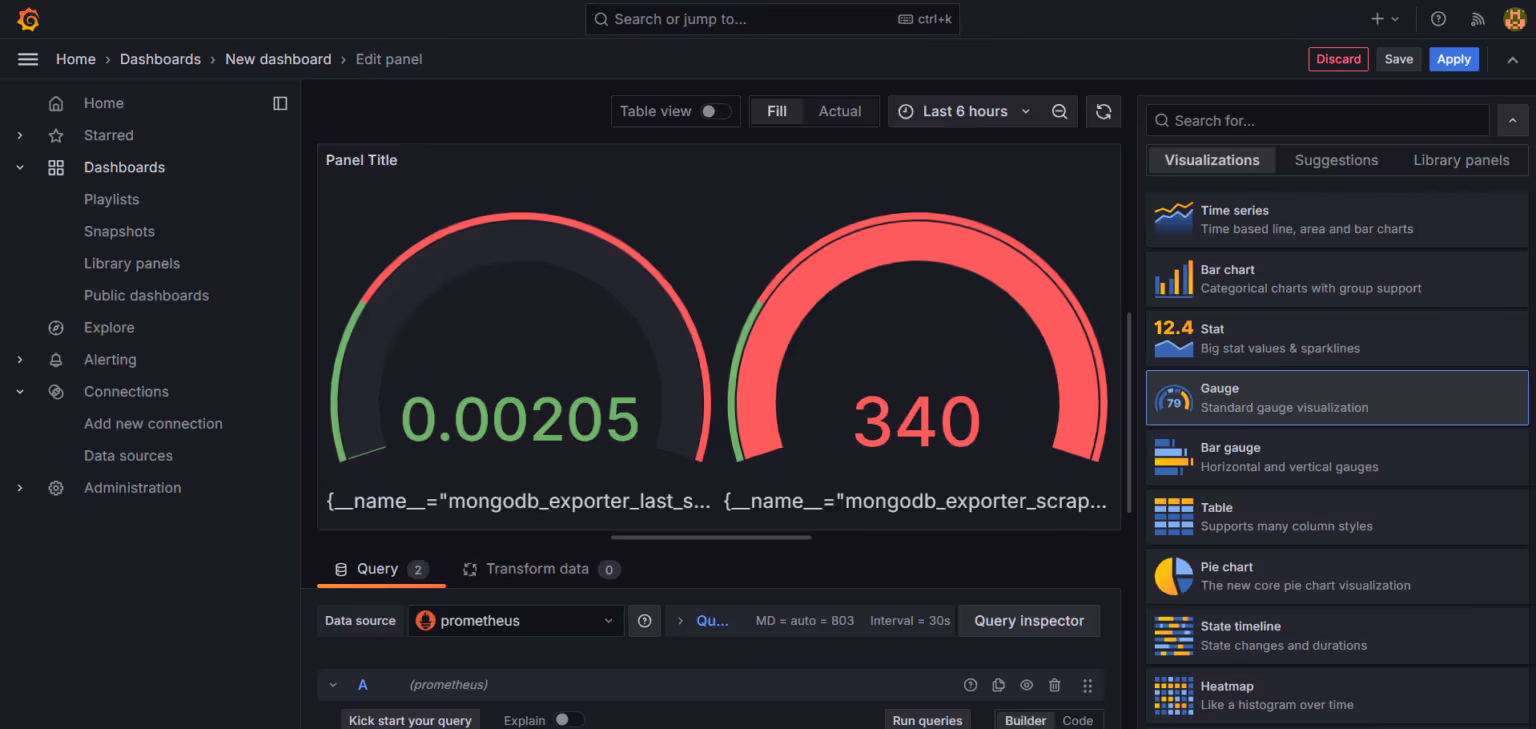
Task: Switch query editor to Code mode
Action: click(x=1077, y=720)
